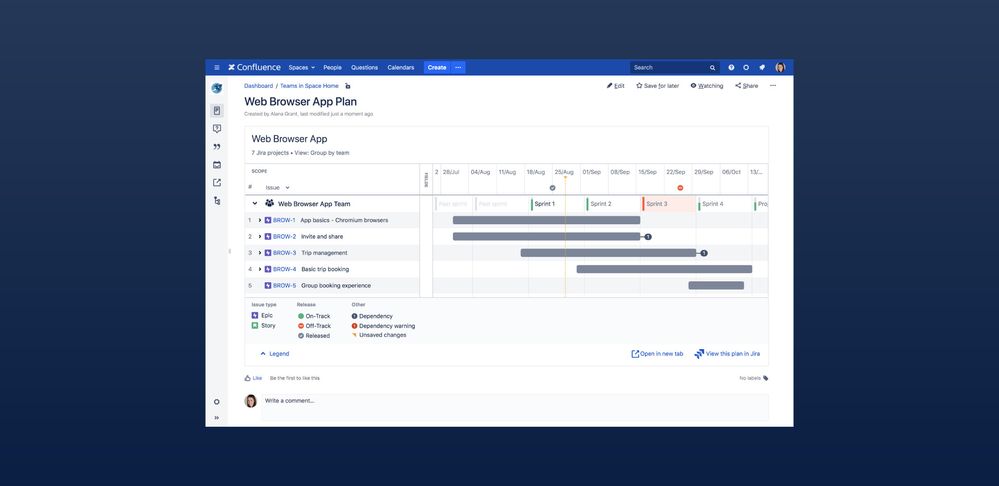Screen dimensions: 999x486
Task: Open the Spaces dropdown menu
Action: point(301,68)
